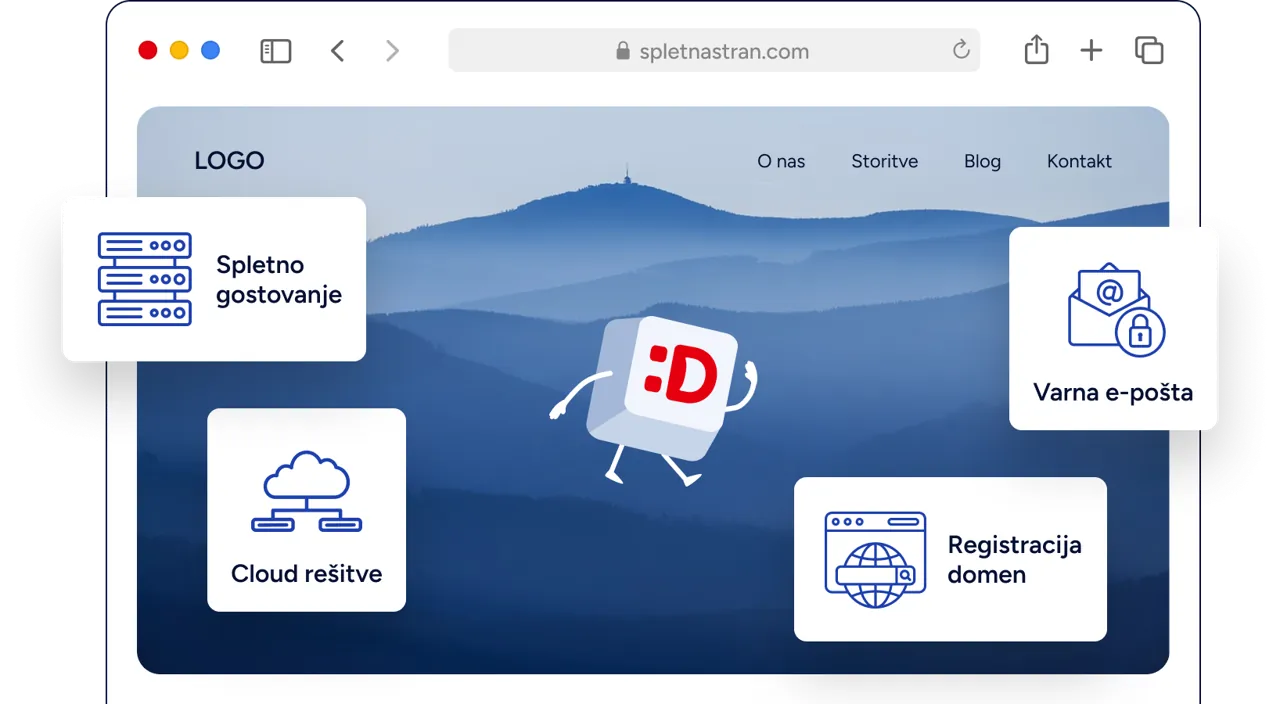Click the red :D keyboard key mascot
The image size is (1280, 704).
coord(653,399)
